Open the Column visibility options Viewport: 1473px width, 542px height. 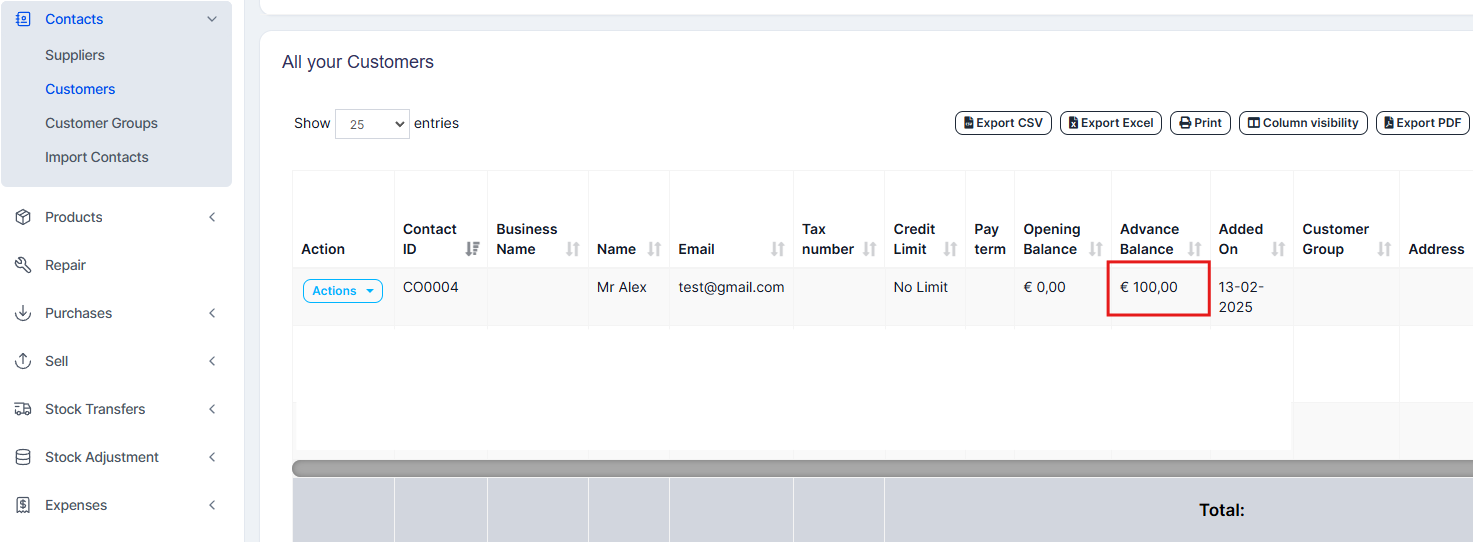click(1302, 123)
